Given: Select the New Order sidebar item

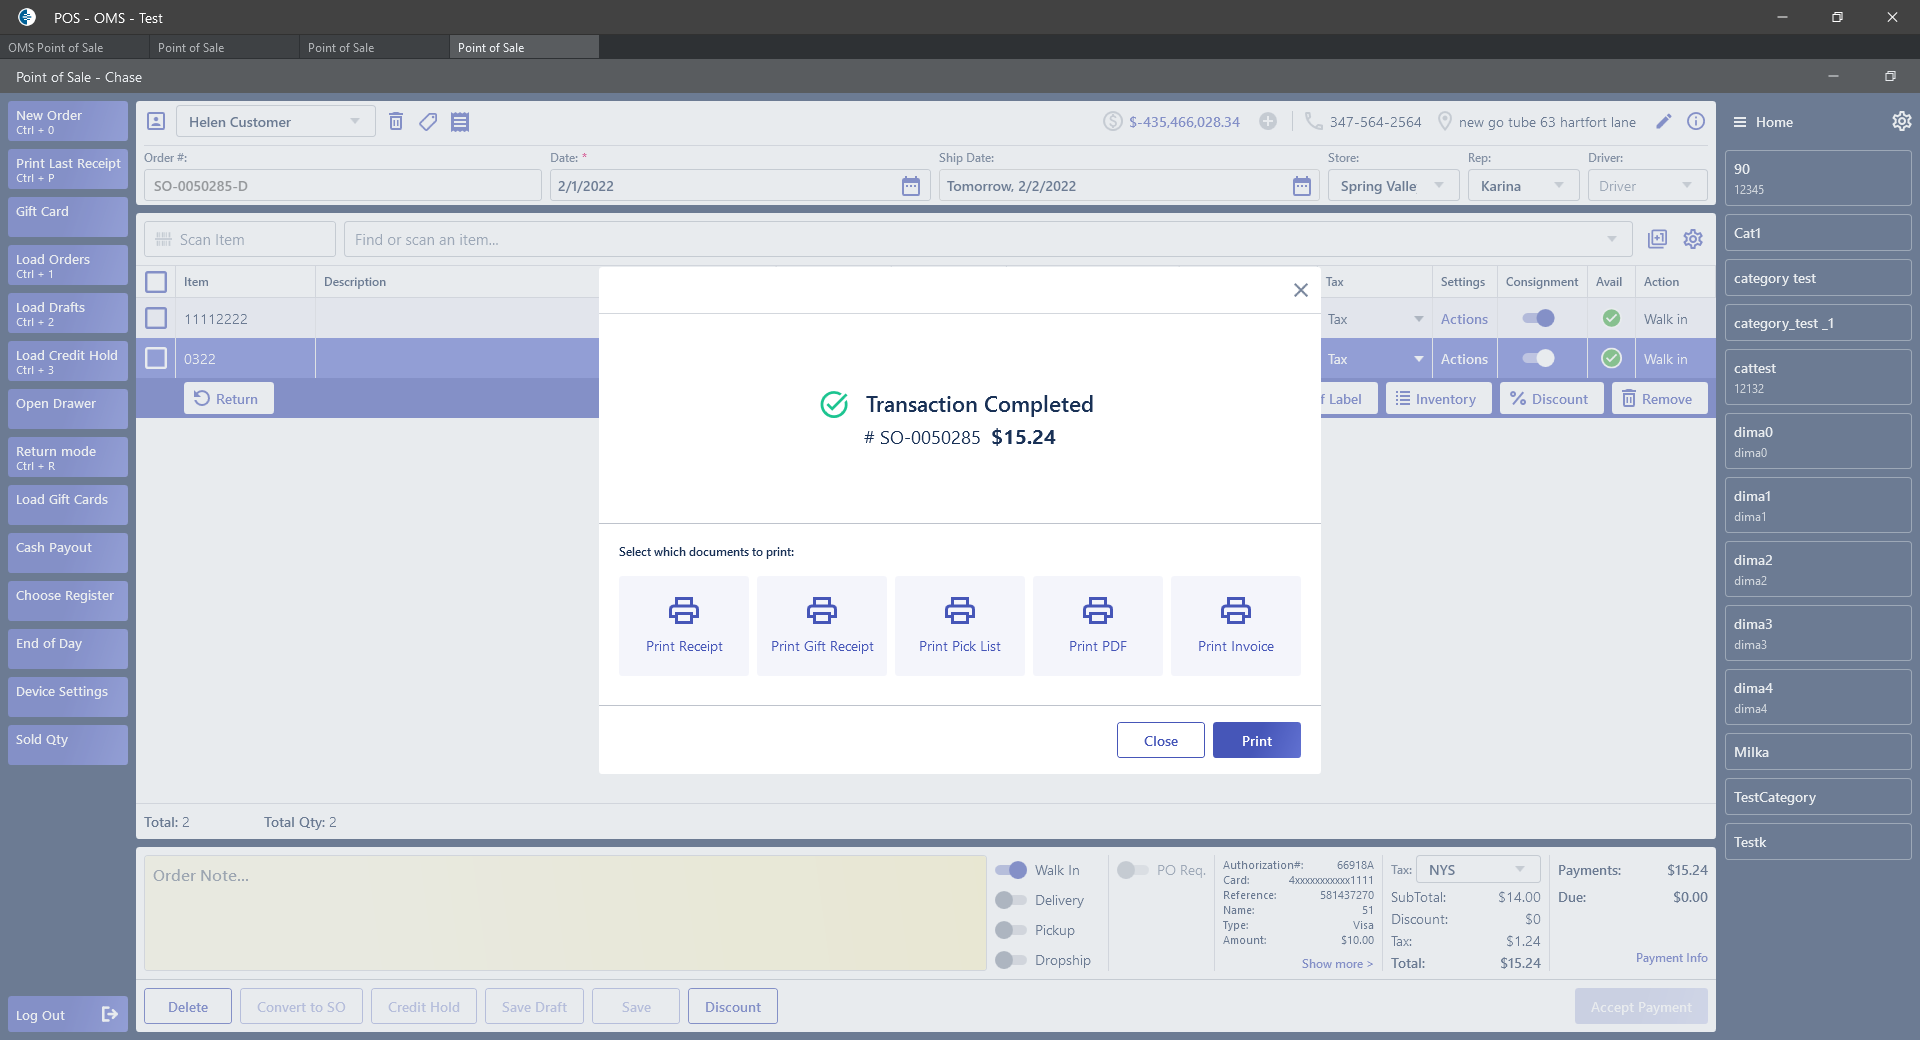Looking at the screenshot, I should pyautogui.click(x=68, y=121).
